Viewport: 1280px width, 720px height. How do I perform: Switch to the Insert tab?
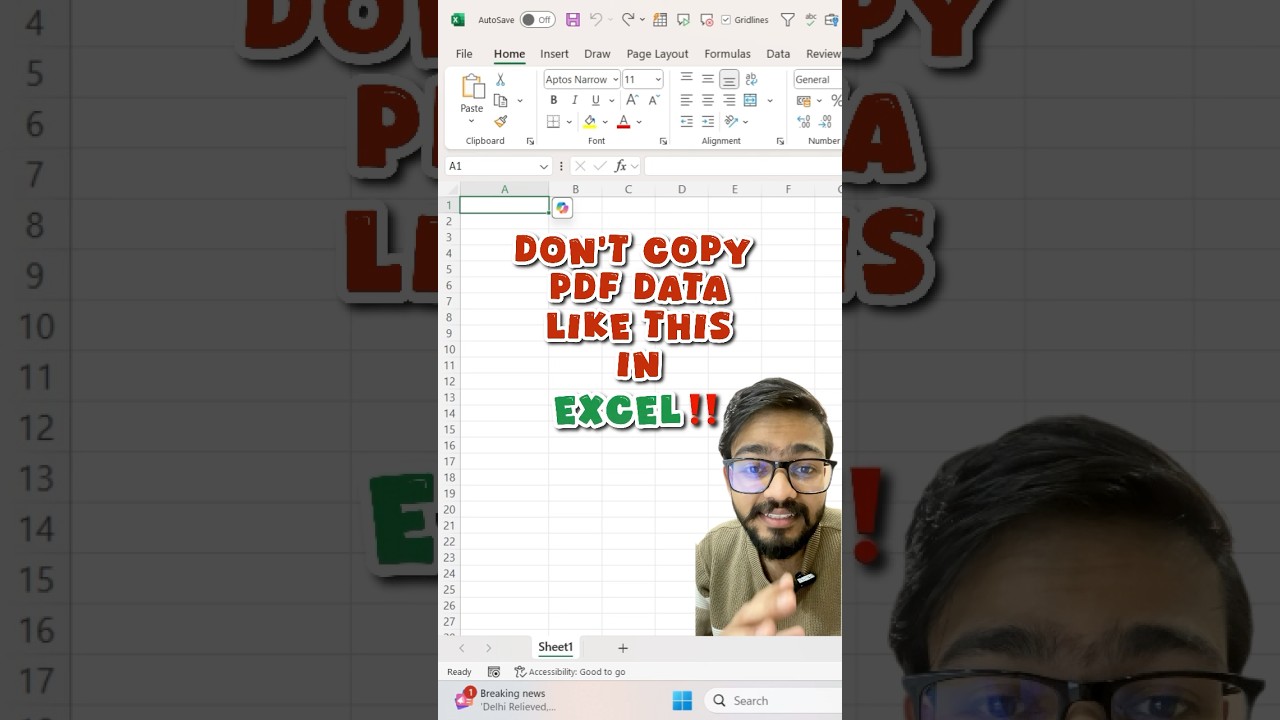point(554,54)
